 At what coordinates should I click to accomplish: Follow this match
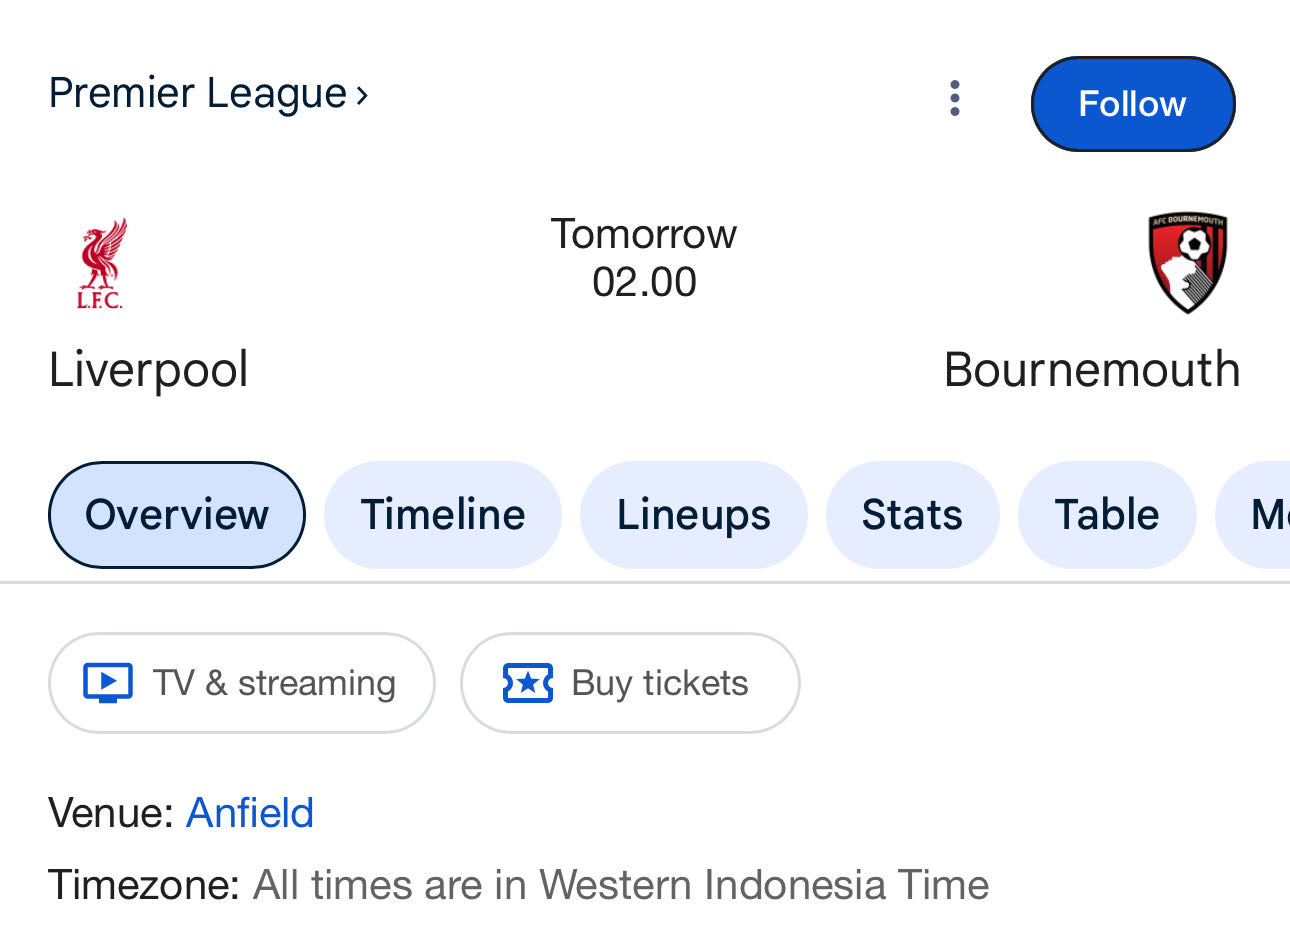click(x=1133, y=104)
